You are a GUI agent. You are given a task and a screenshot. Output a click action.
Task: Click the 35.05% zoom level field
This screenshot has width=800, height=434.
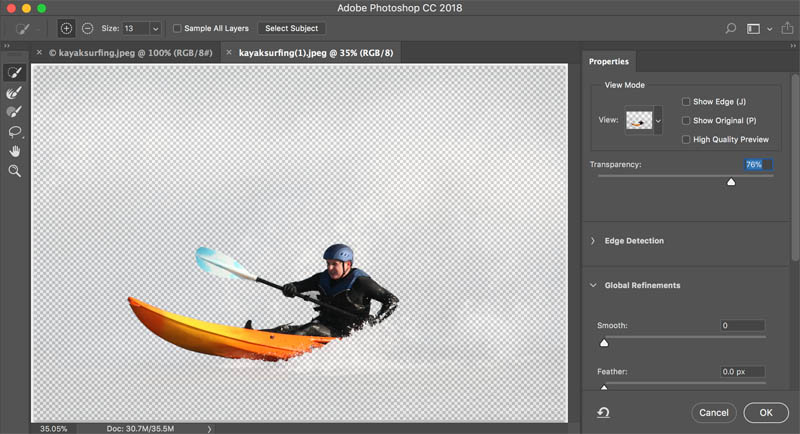point(54,429)
